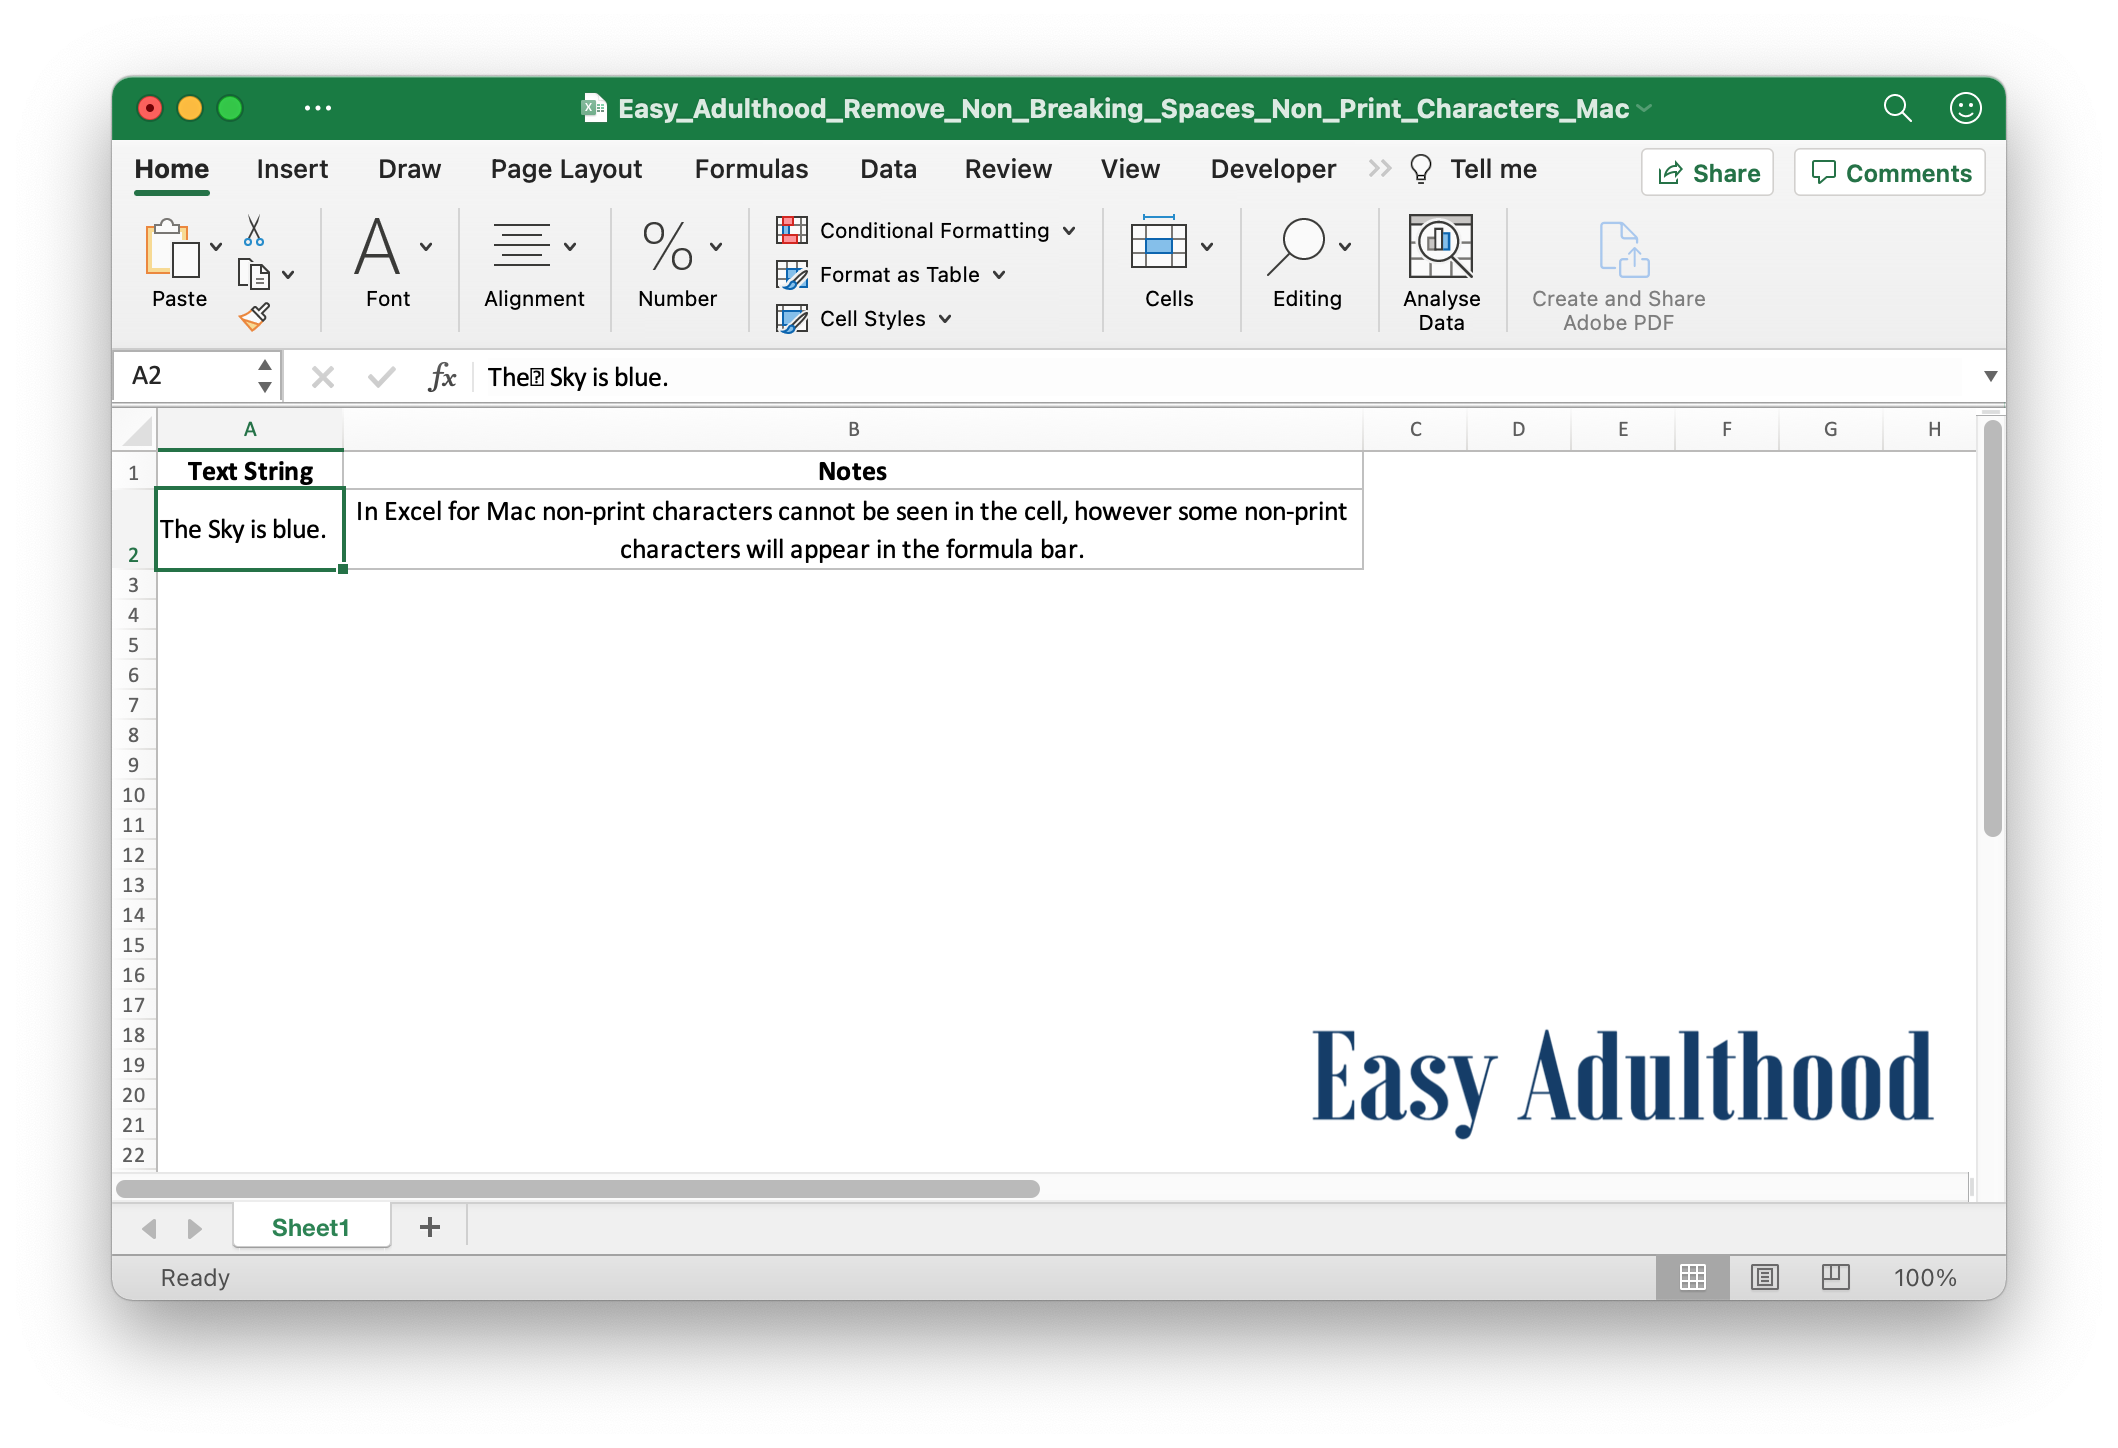Confirm cell entry with the checkmark
2118x1448 pixels.
point(381,376)
